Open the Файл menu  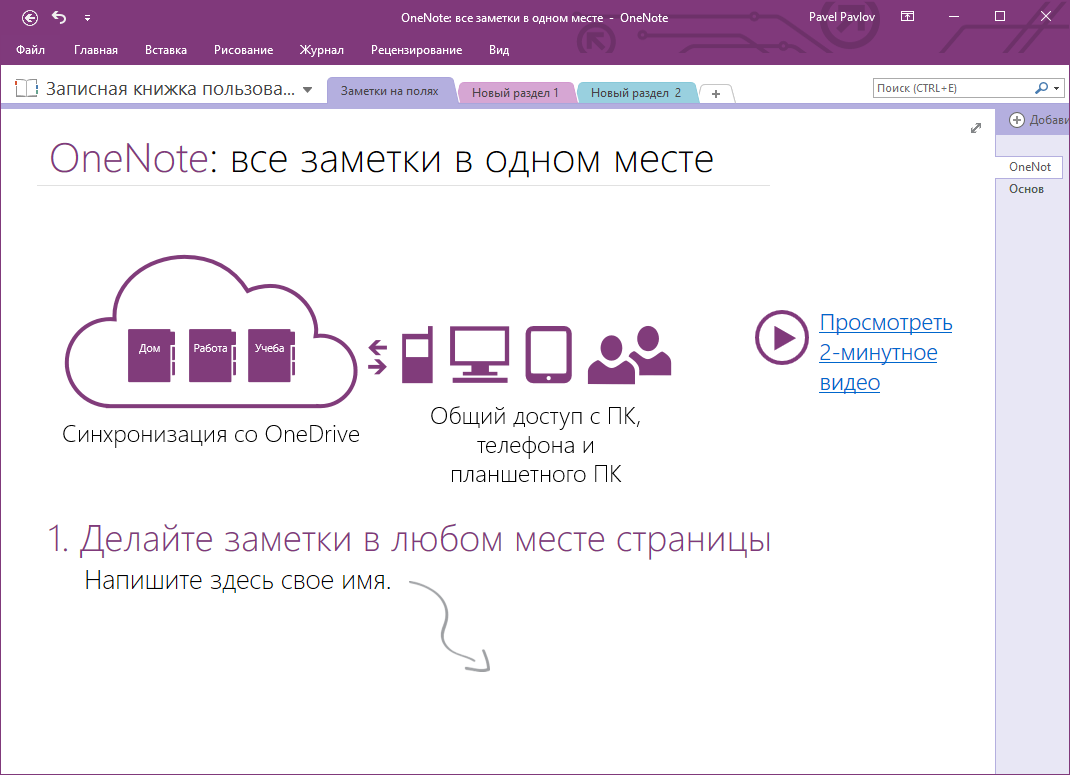click(x=31, y=50)
